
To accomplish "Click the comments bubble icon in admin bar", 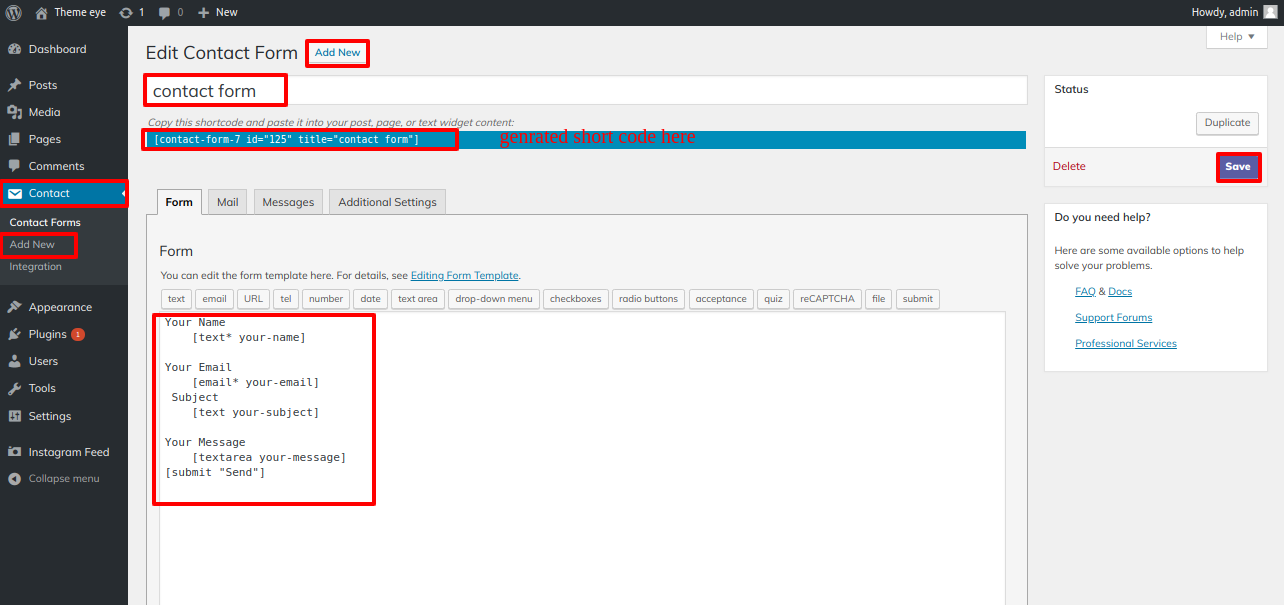I will (166, 12).
